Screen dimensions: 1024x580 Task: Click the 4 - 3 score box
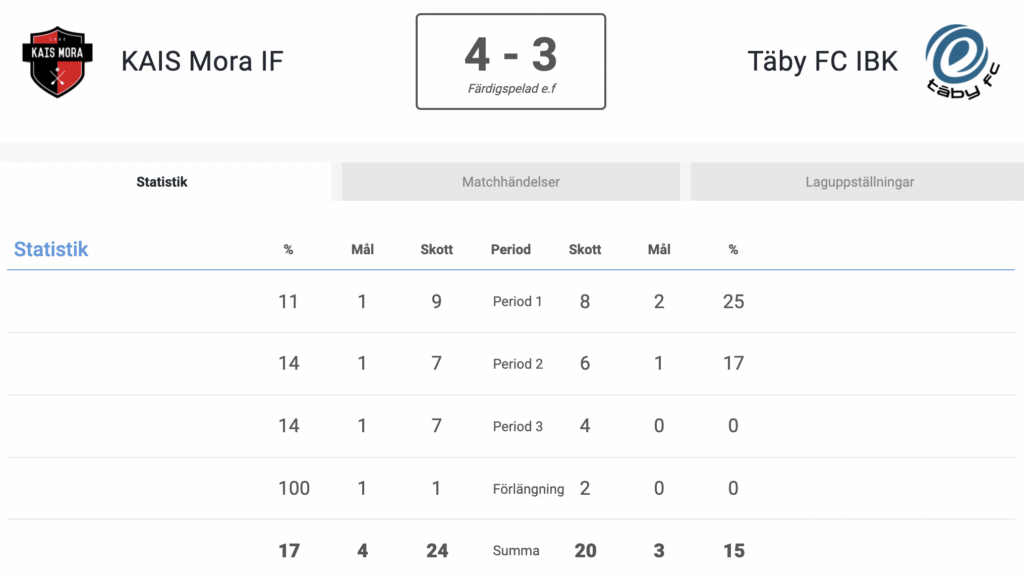point(511,61)
